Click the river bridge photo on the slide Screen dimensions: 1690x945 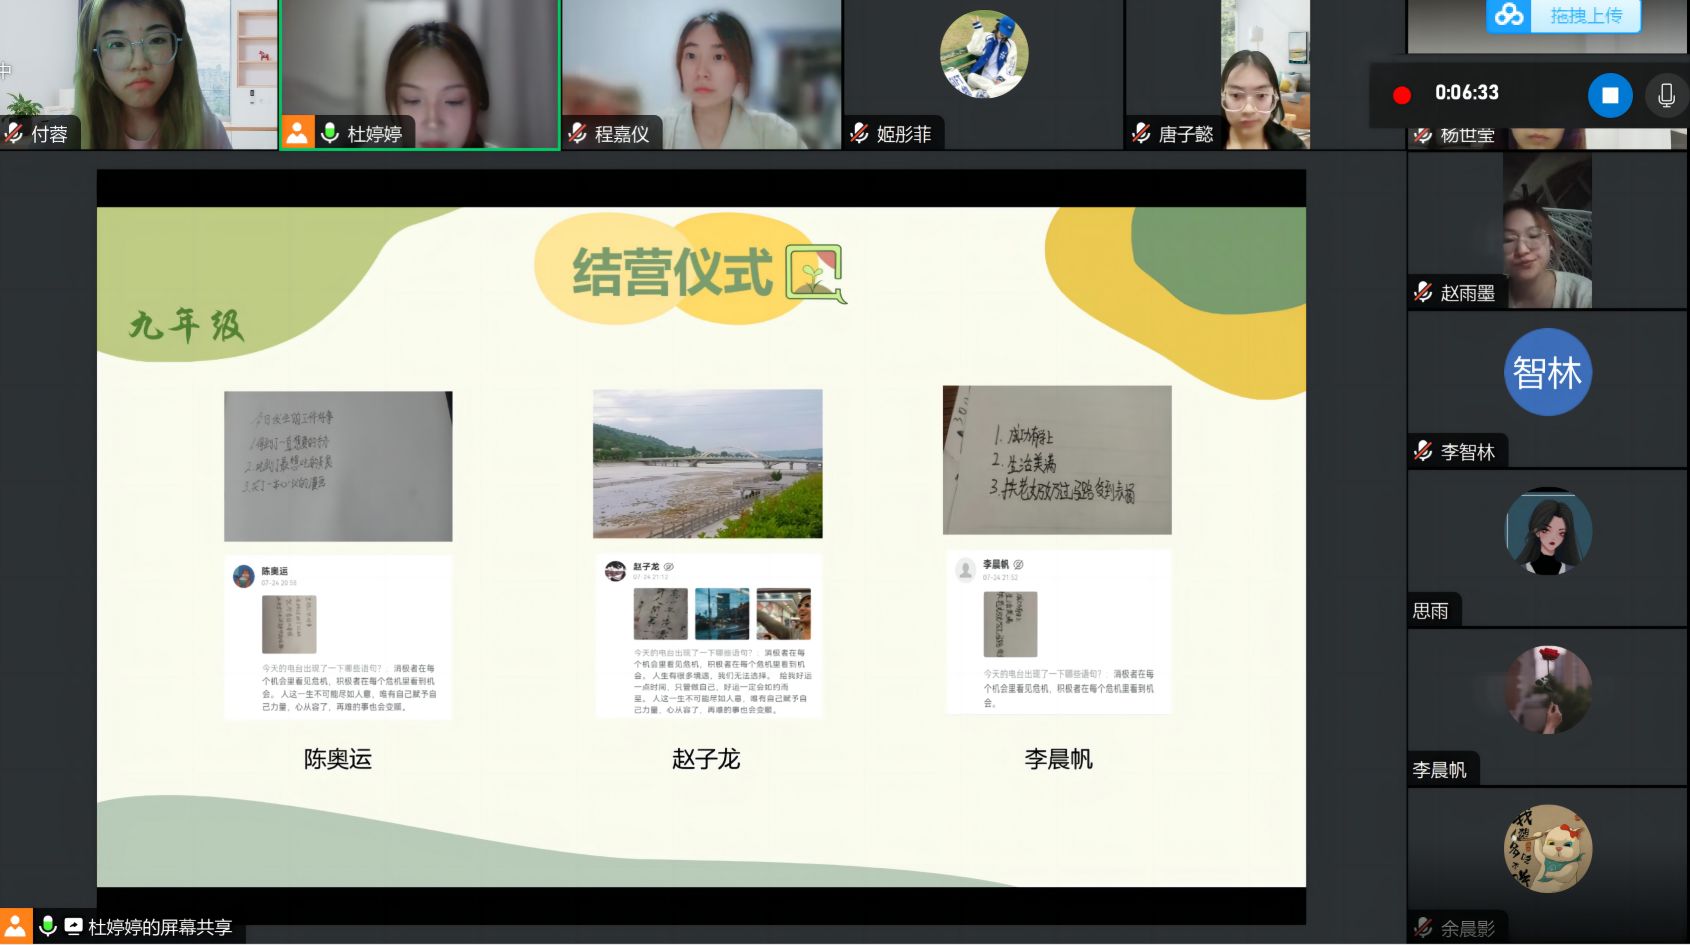coord(707,464)
